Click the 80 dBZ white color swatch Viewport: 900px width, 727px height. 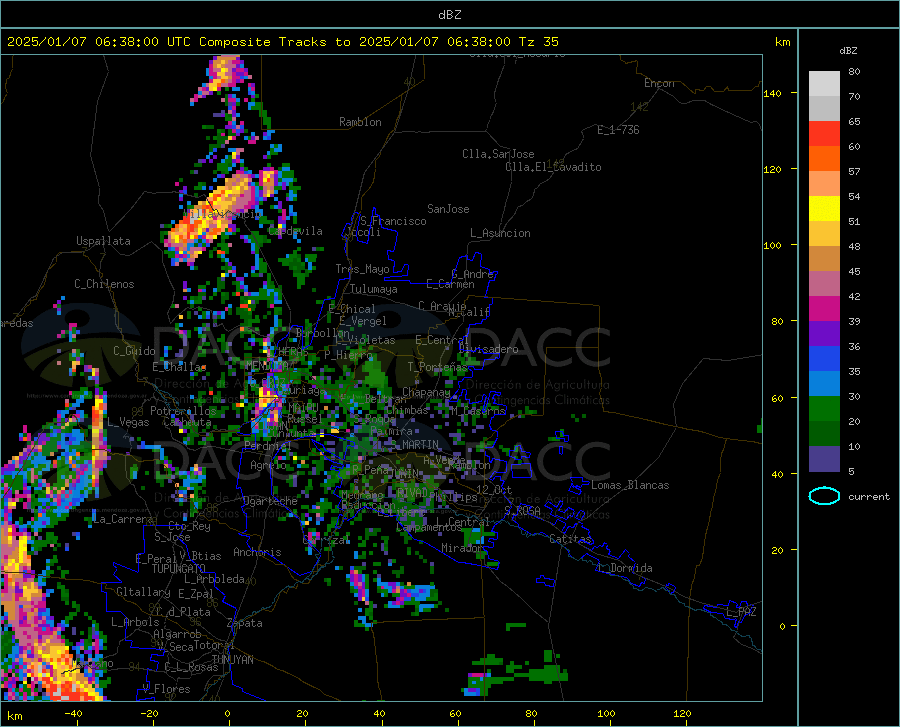click(824, 83)
